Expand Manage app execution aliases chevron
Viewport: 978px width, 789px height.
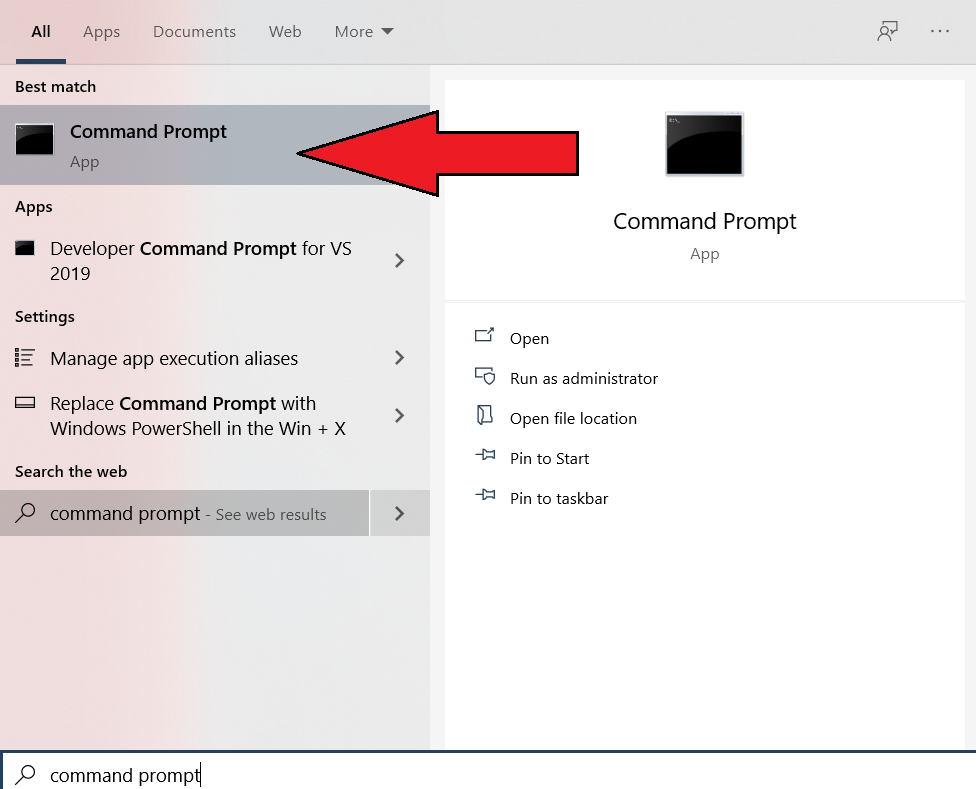(x=400, y=358)
